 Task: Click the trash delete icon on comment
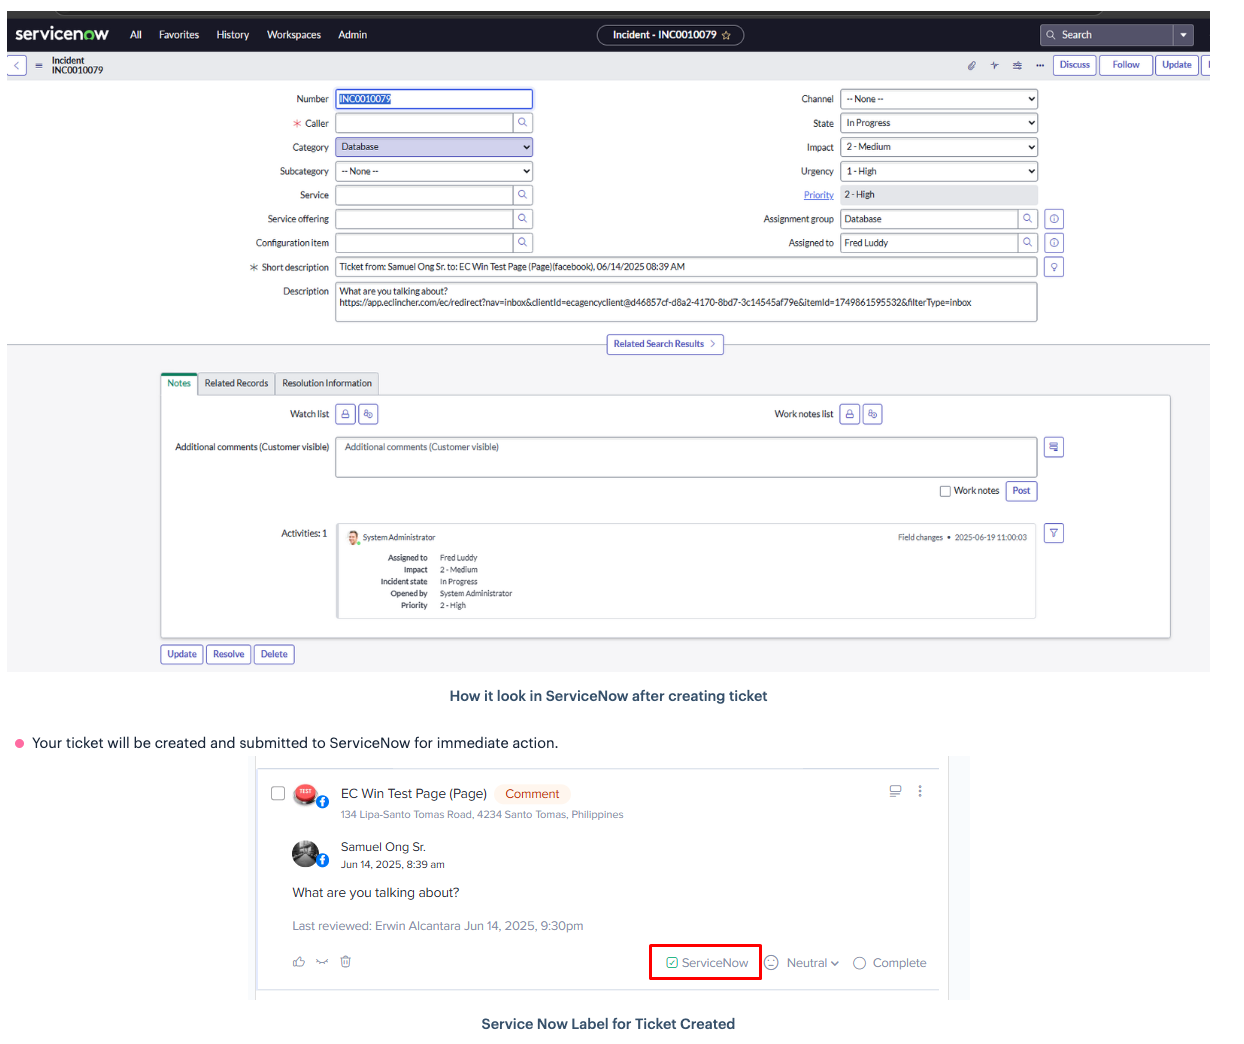coord(345,962)
